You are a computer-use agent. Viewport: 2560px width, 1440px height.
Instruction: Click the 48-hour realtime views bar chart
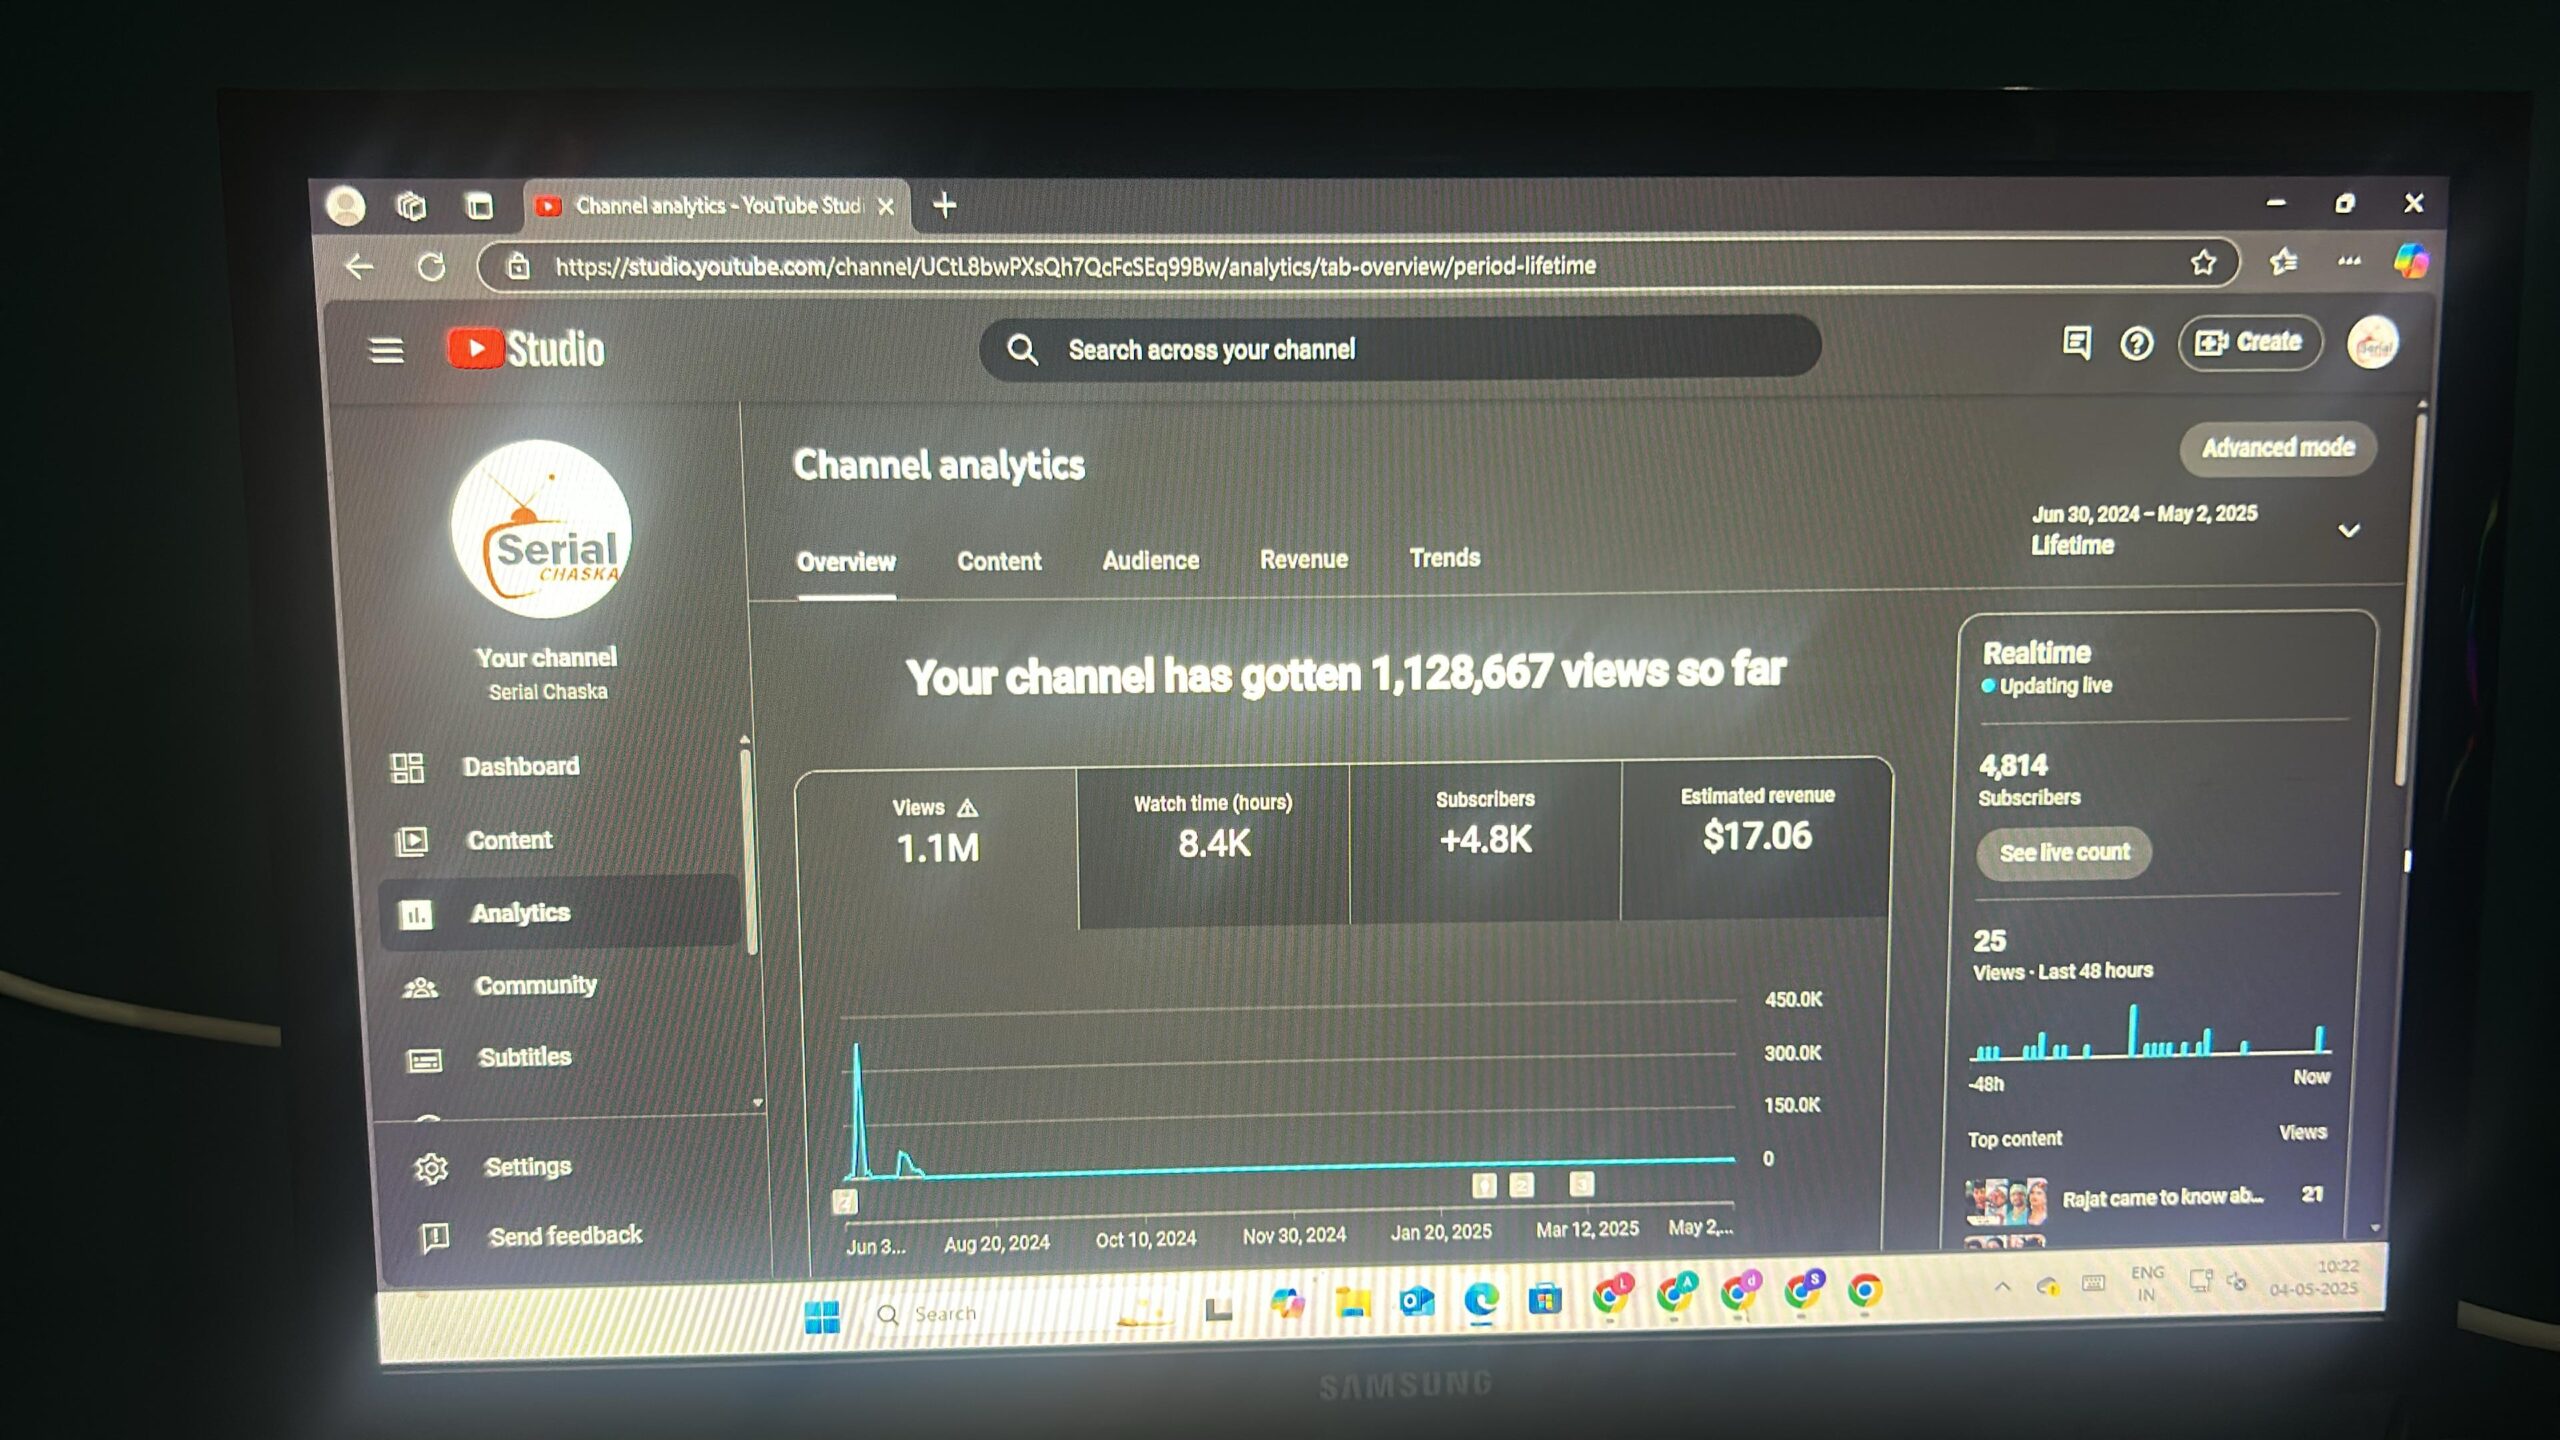coord(2150,1032)
